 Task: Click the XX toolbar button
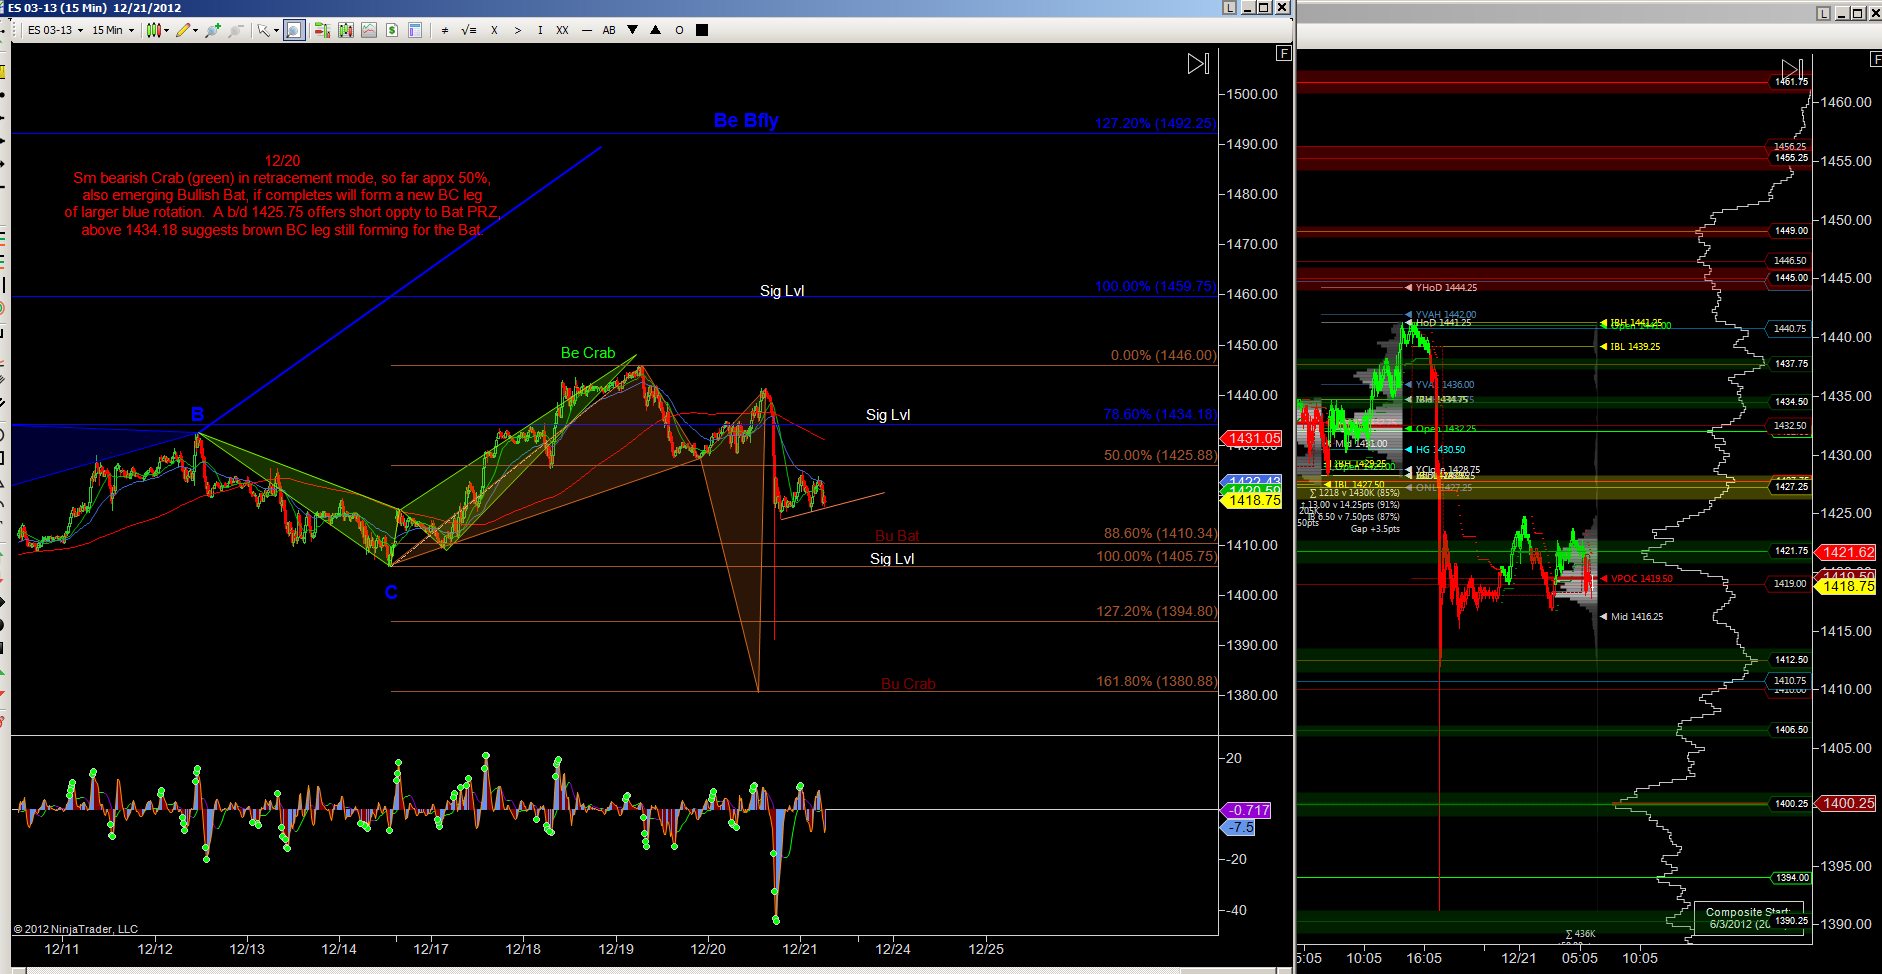tap(562, 30)
